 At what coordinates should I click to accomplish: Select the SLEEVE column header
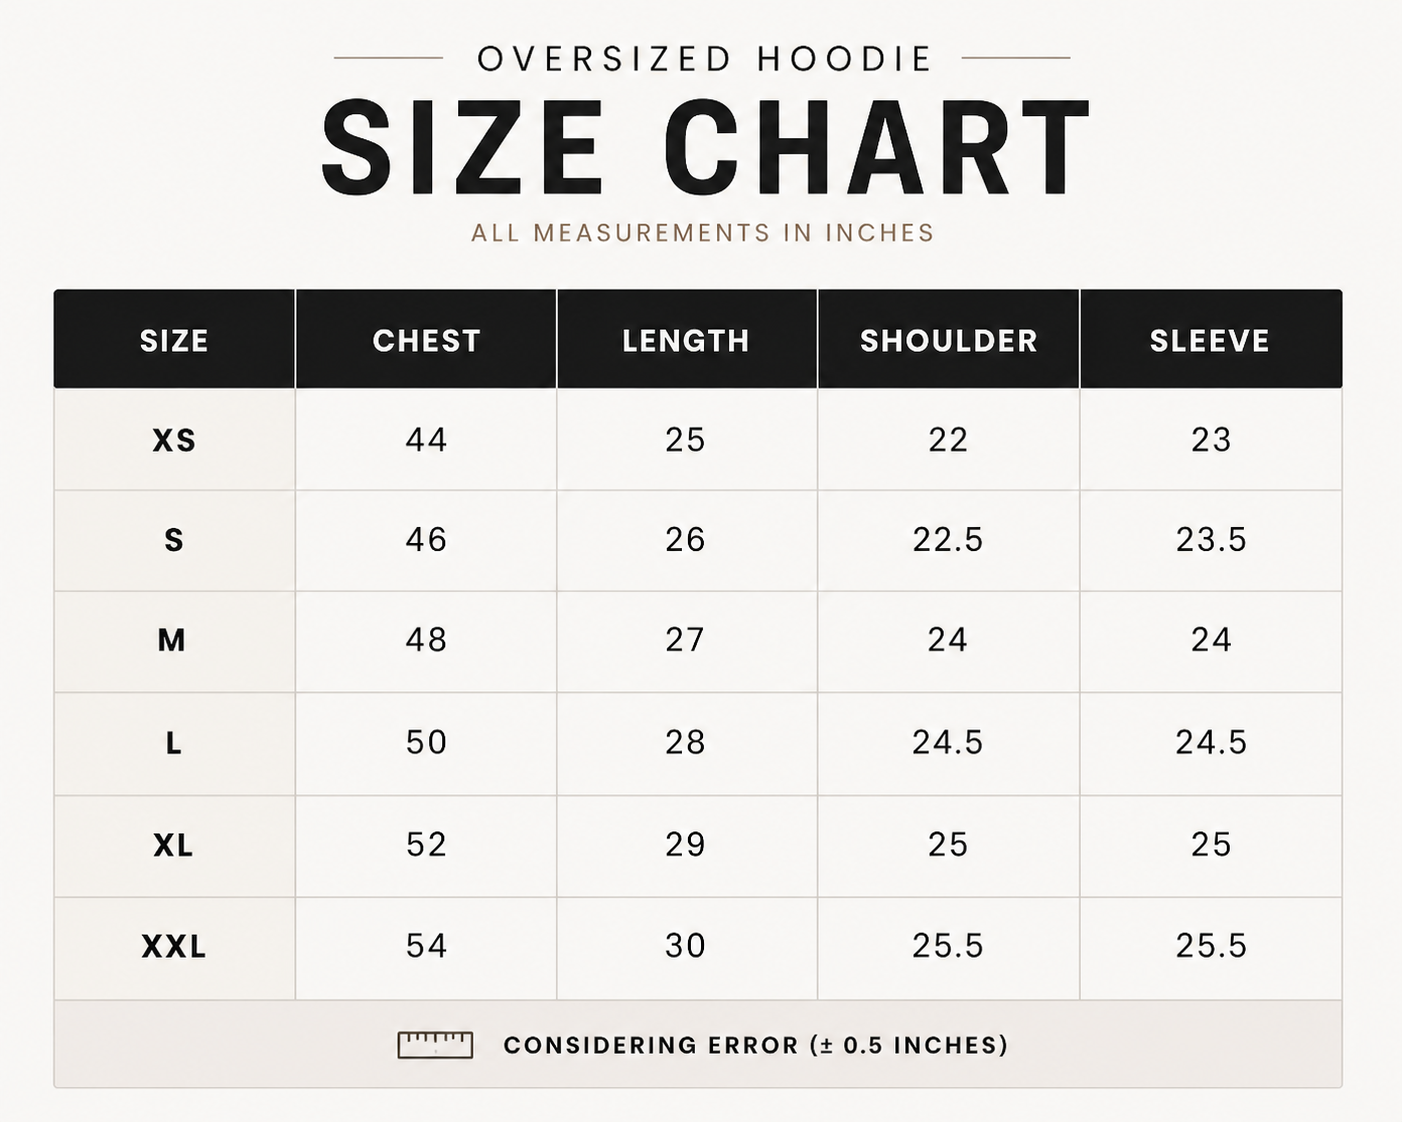point(1210,341)
